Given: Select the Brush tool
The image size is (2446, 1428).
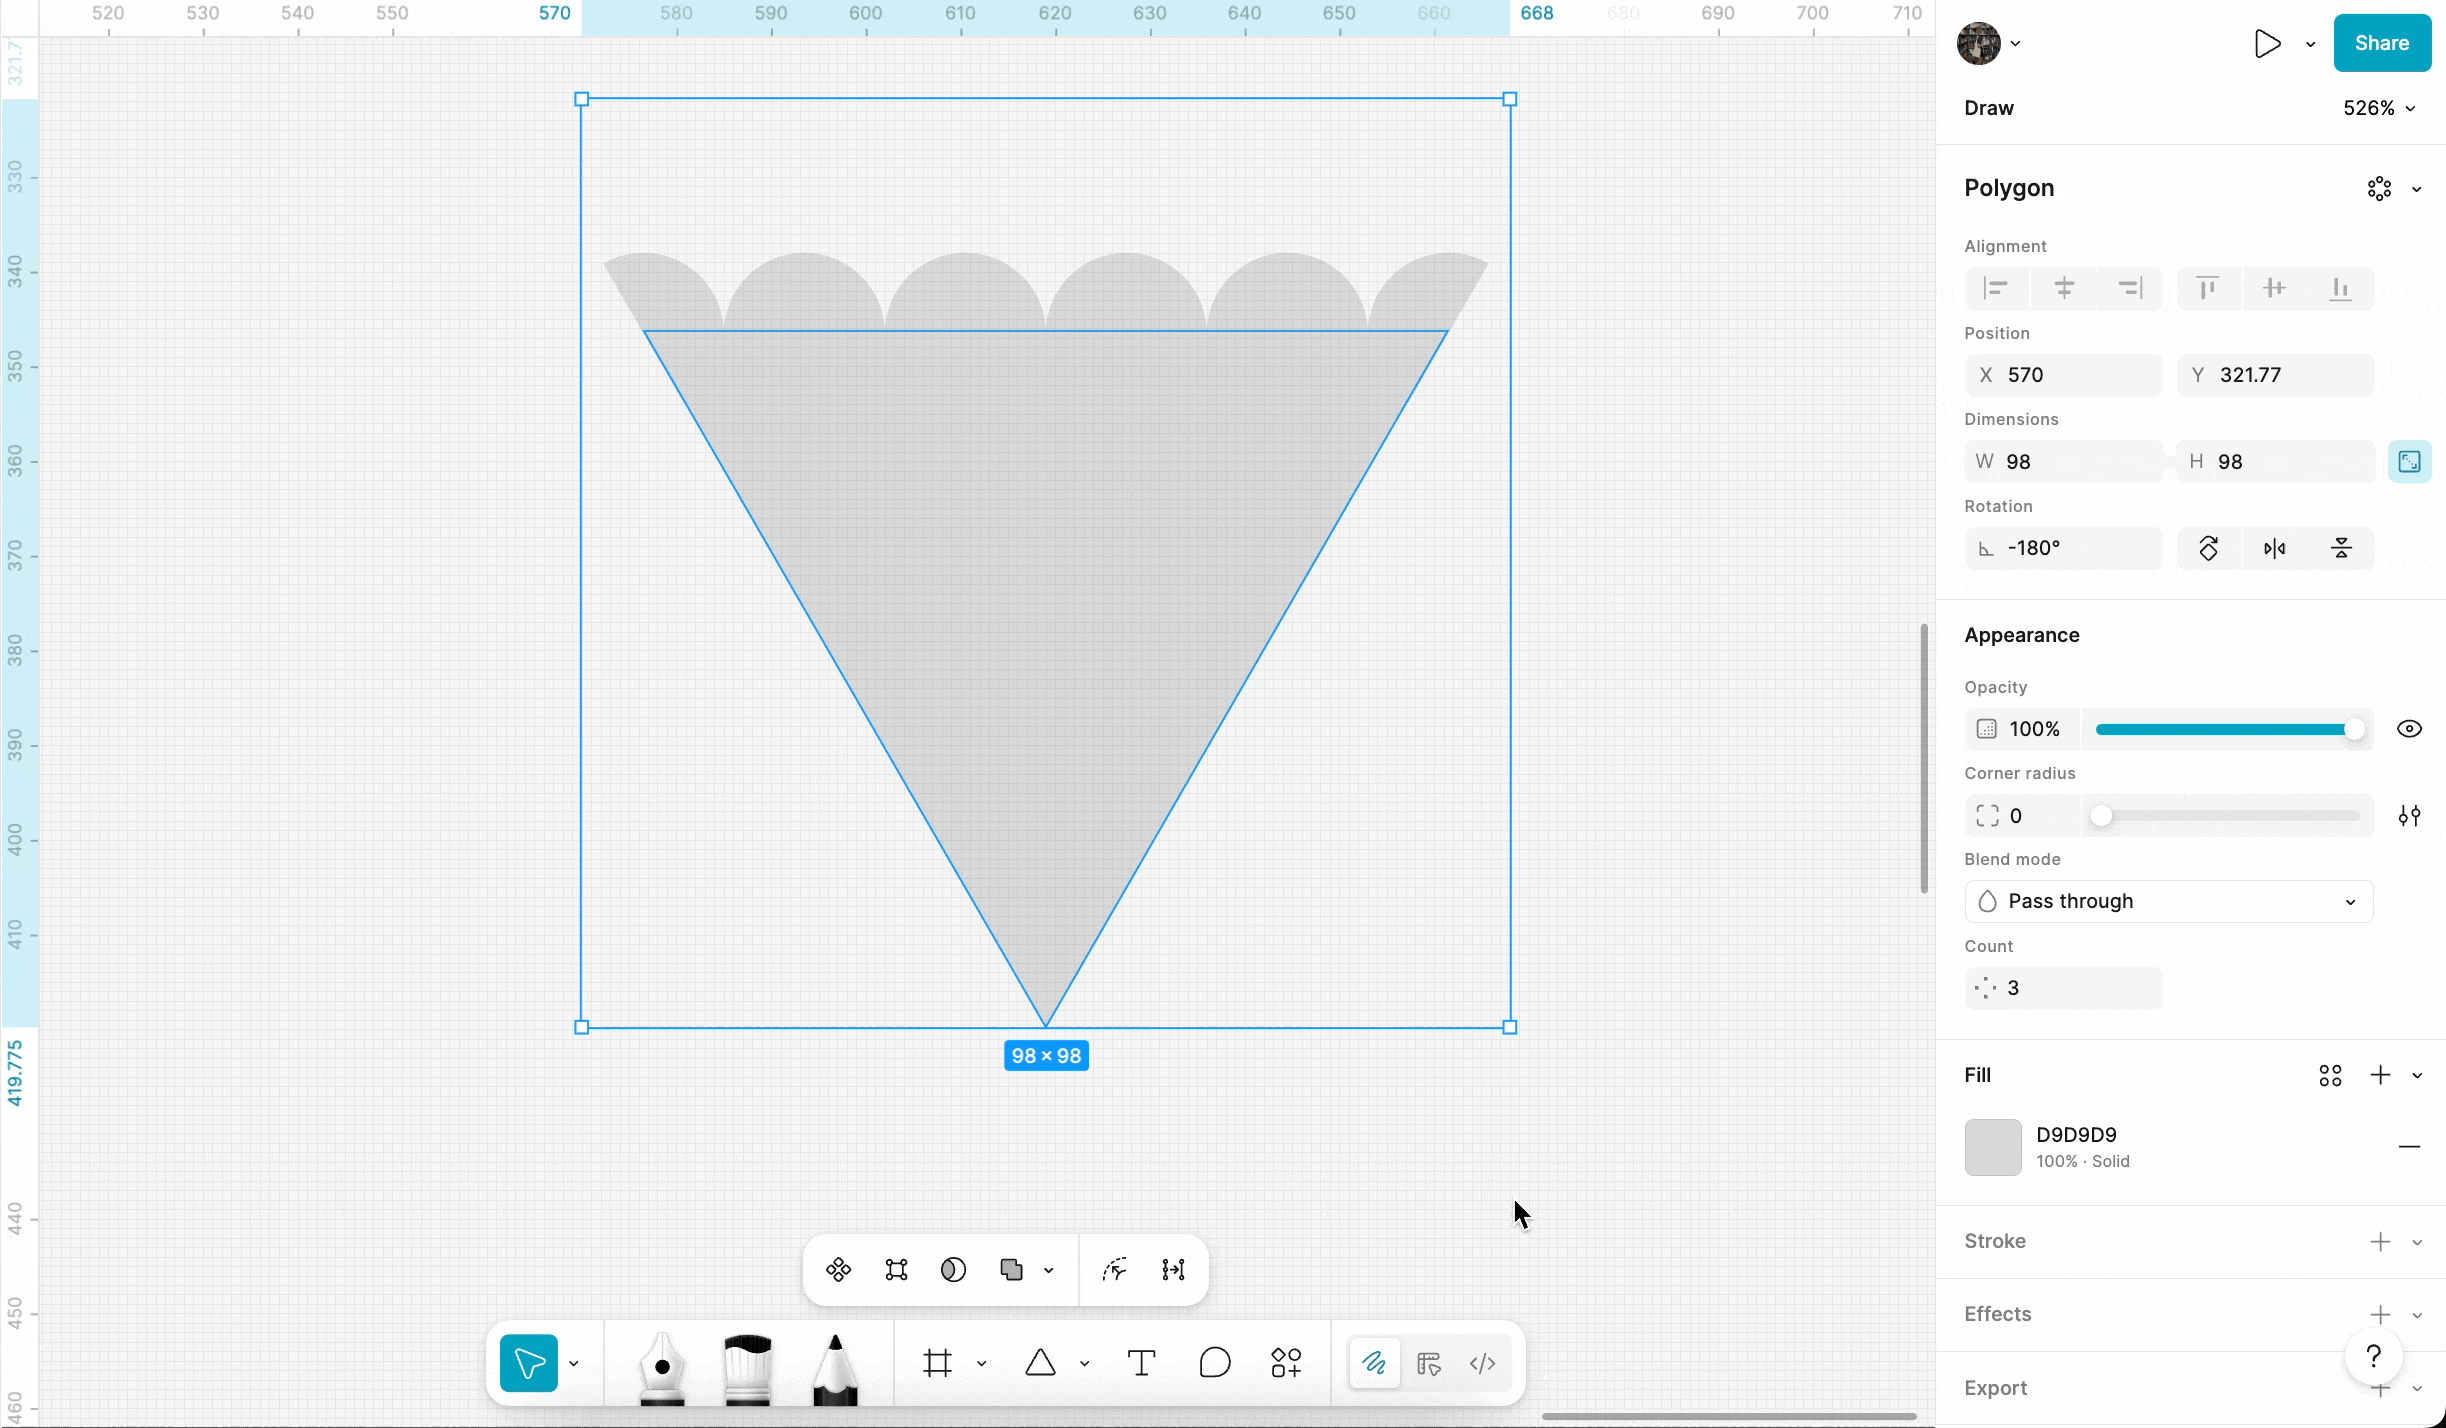Looking at the screenshot, I should coord(747,1365).
